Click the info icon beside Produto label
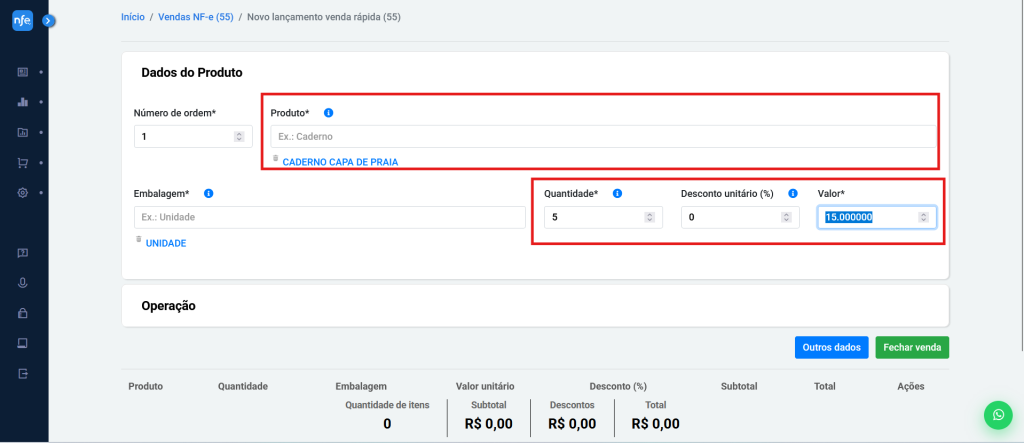 click(329, 113)
